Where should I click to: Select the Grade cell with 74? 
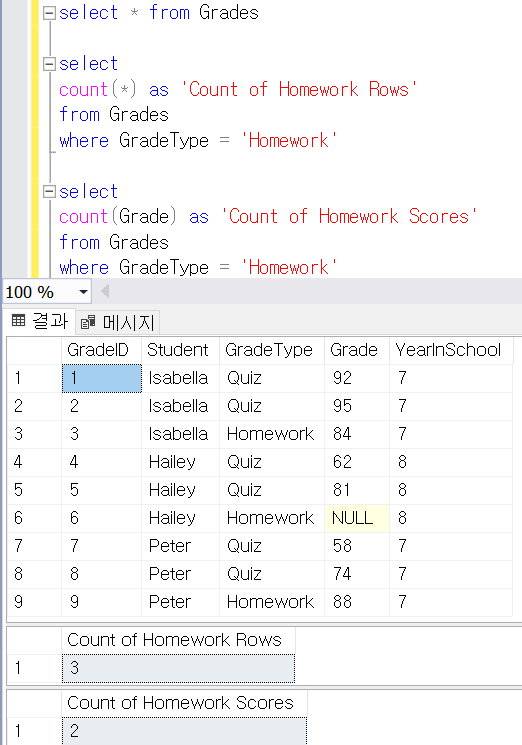click(356, 574)
